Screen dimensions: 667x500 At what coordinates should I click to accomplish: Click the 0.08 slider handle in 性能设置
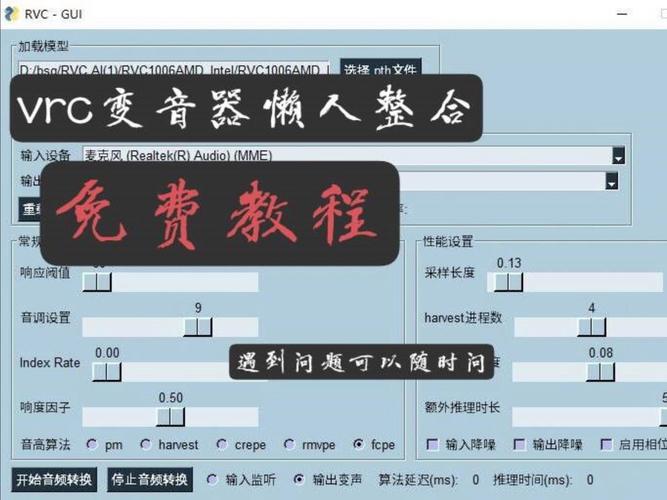[x=600, y=372]
